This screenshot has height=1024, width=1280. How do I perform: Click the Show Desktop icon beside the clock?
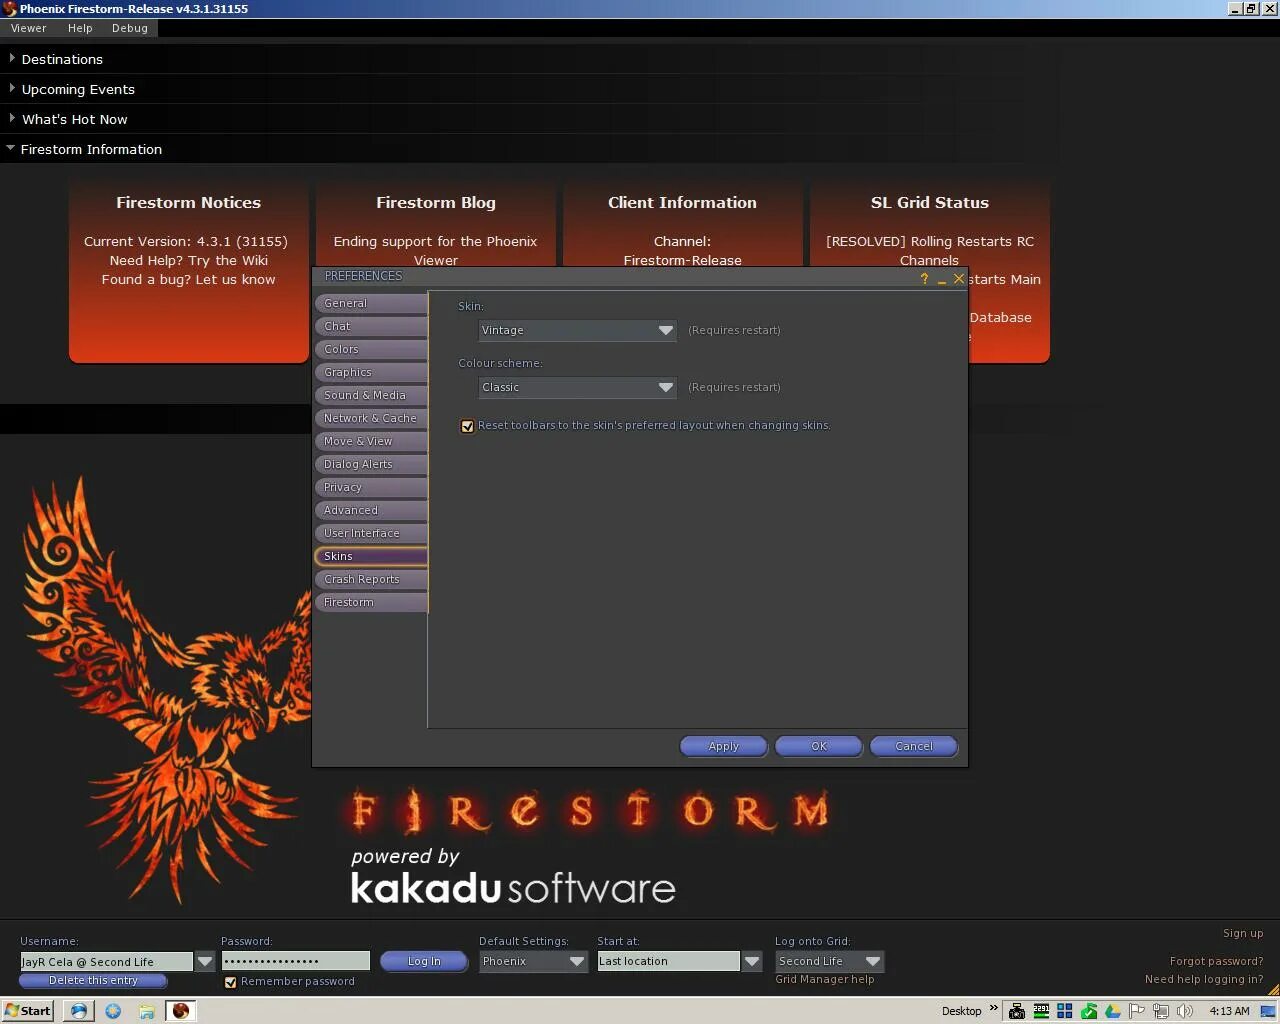coord(1268,1011)
